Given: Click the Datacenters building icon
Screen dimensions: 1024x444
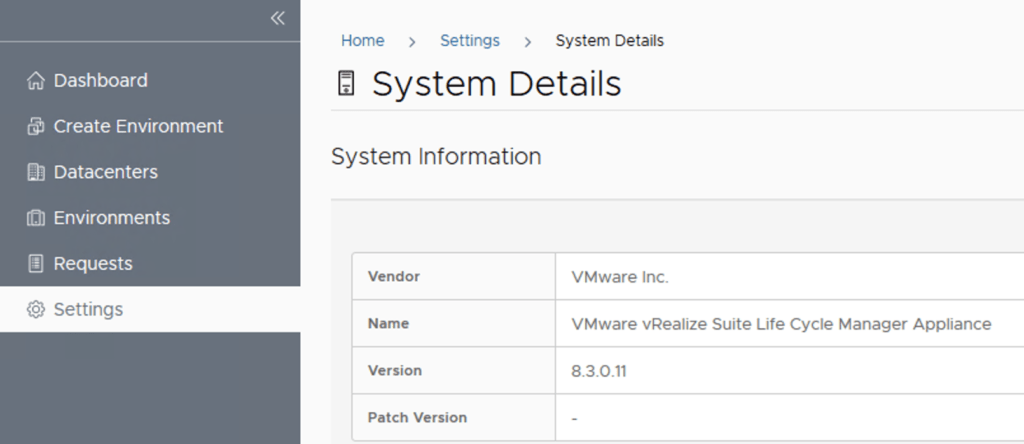Looking at the screenshot, I should (36, 173).
